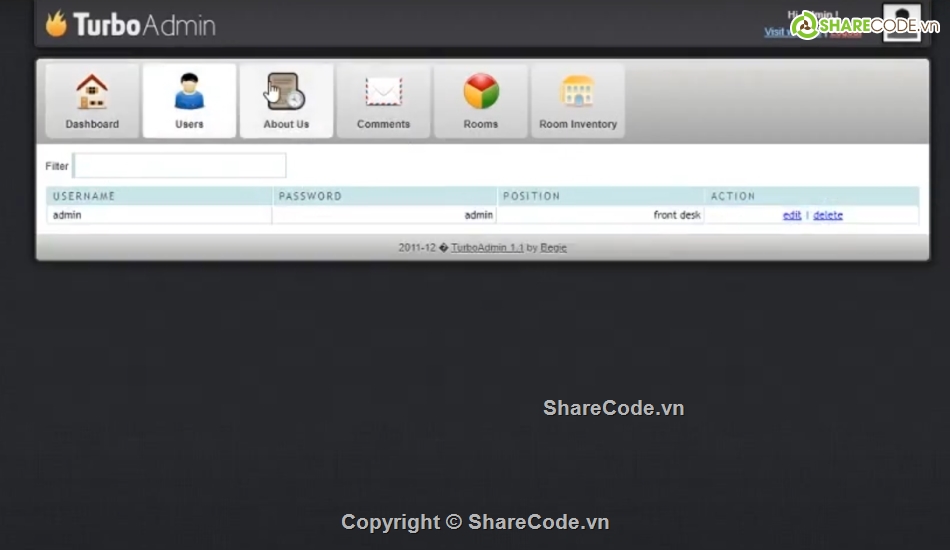950x550 pixels.
Task: Follow the TurboAdmin 1.1 footer link
Action: (x=487, y=247)
